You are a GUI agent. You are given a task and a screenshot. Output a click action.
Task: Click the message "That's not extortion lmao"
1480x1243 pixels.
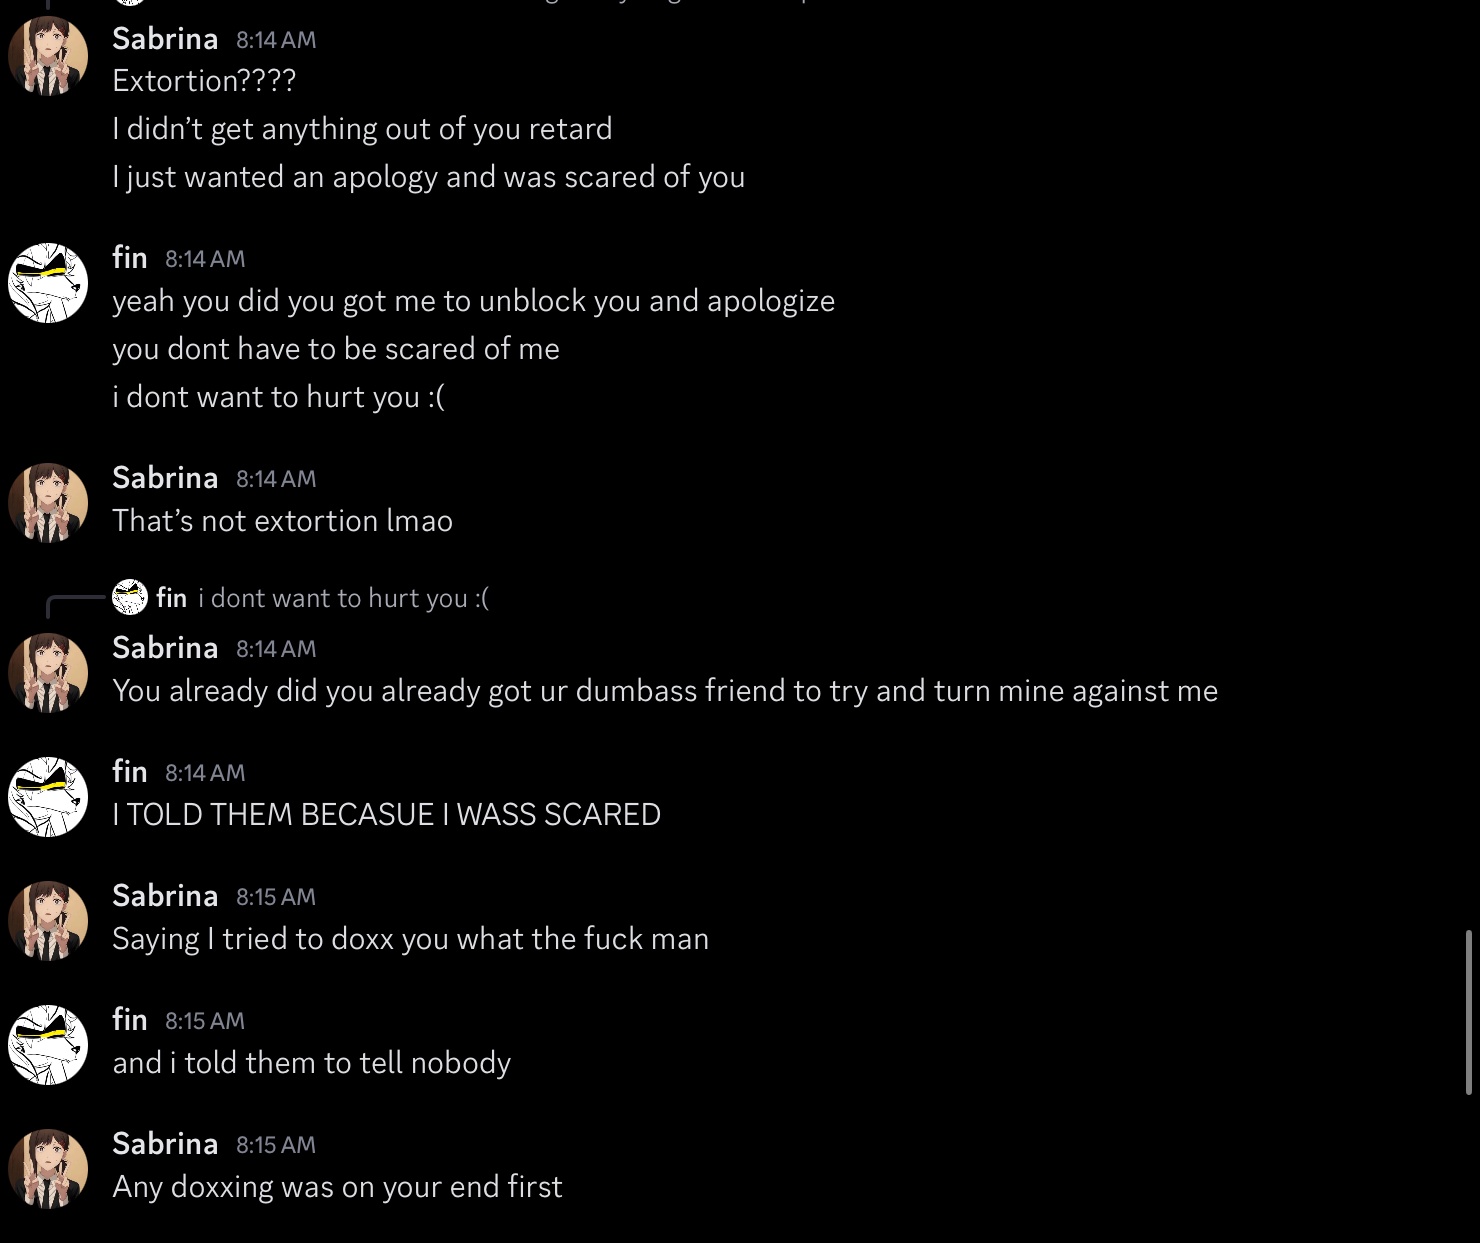(x=282, y=520)
